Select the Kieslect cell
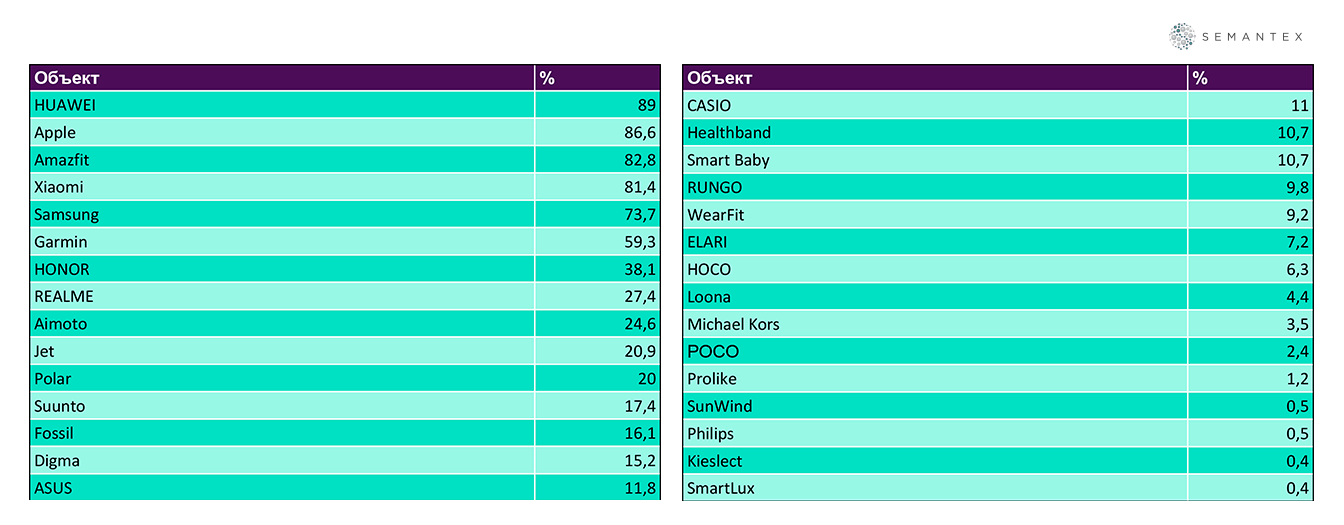This screenshot has width=1344, height=525. click(715, 461)
